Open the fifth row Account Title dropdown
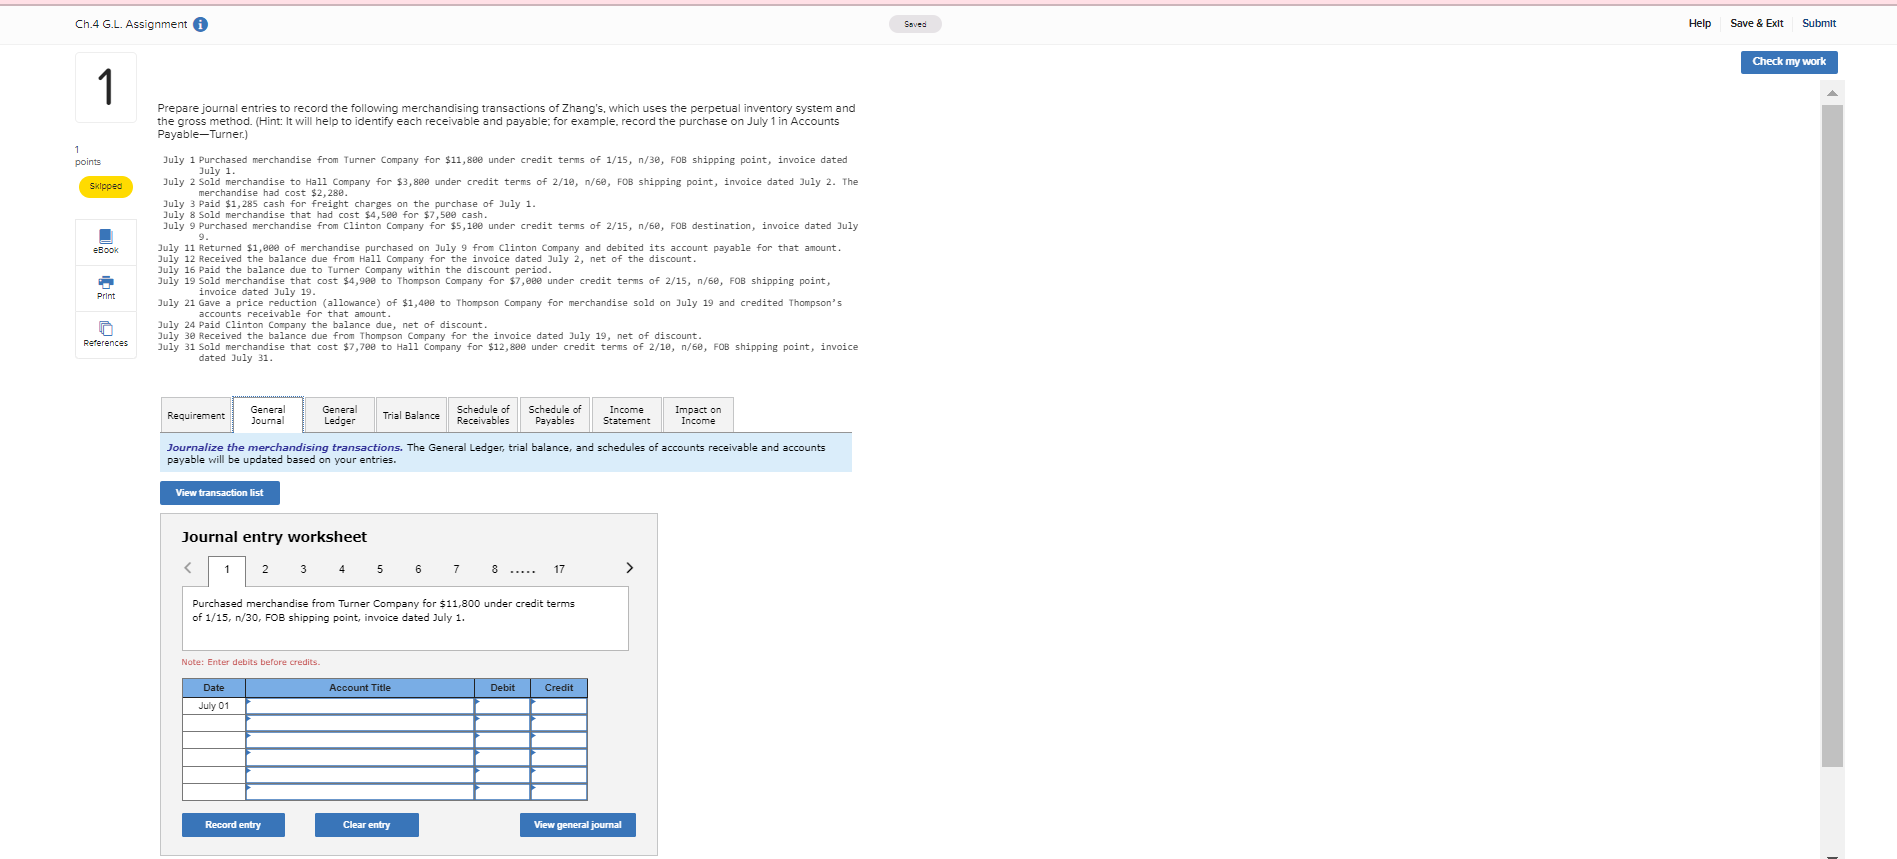 [x=360, y=774]
